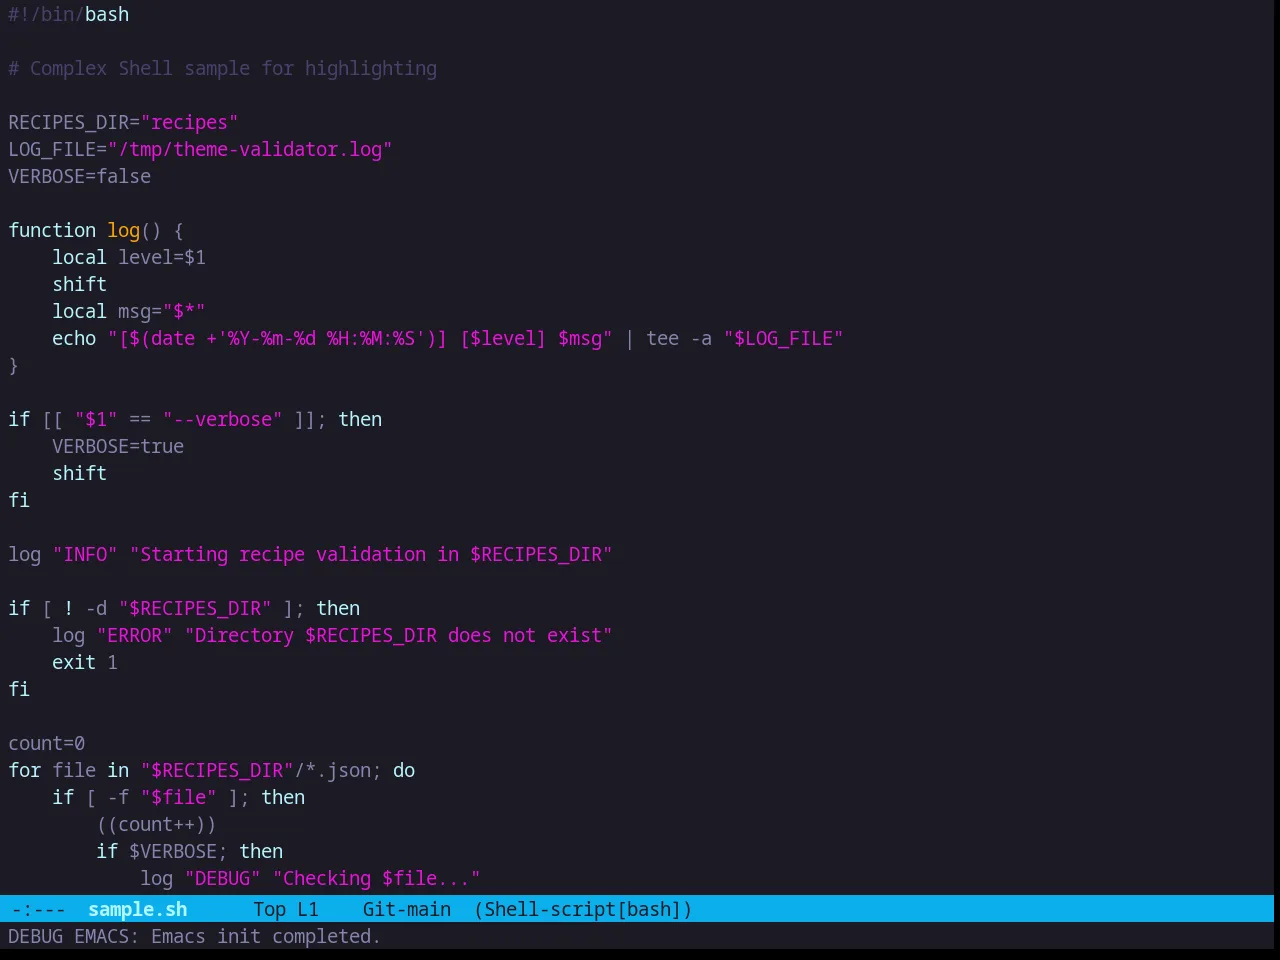The image size is (1280, 960).
Task: Click the Git-main version control indicator
Action: [x=406, y=909]
